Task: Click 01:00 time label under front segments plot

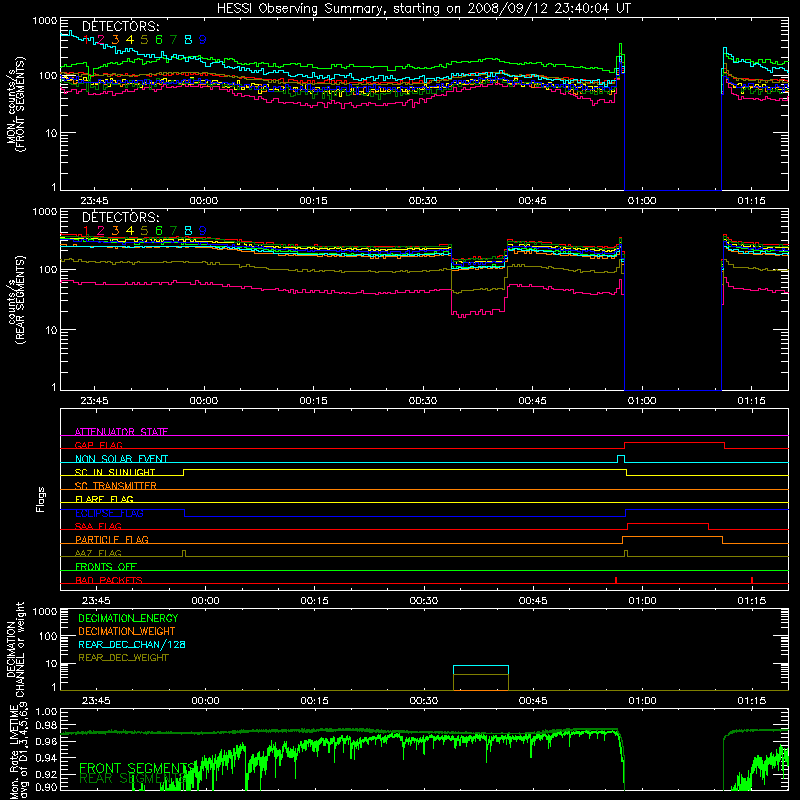Action: [642, 201]
